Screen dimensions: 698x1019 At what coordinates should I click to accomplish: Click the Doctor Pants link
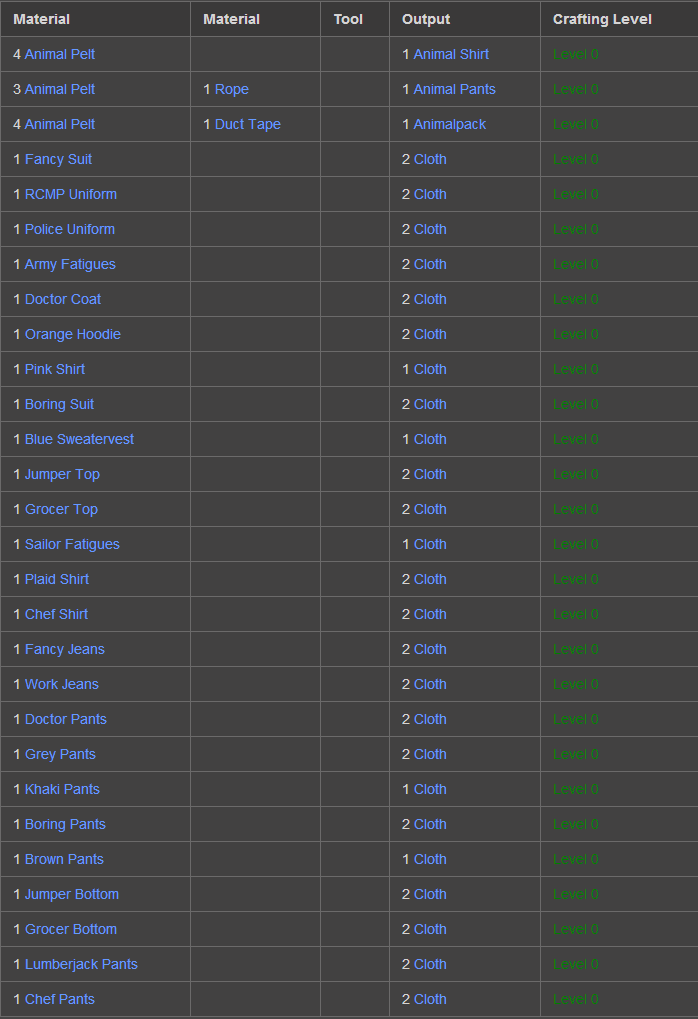pos(66,721)
